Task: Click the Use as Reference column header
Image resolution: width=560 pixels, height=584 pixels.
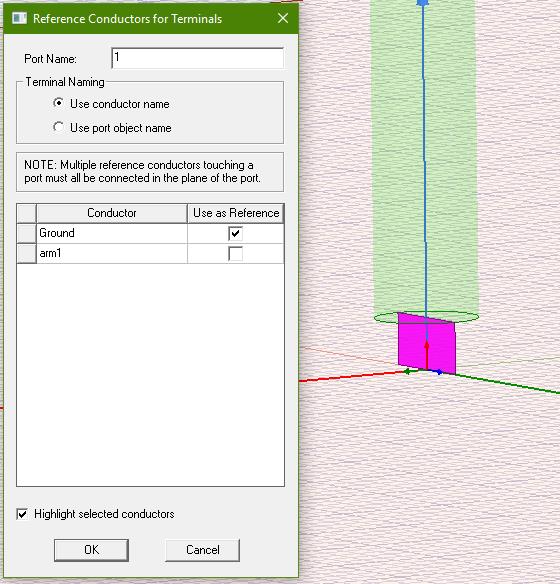Action: click(x=236, y=213)
